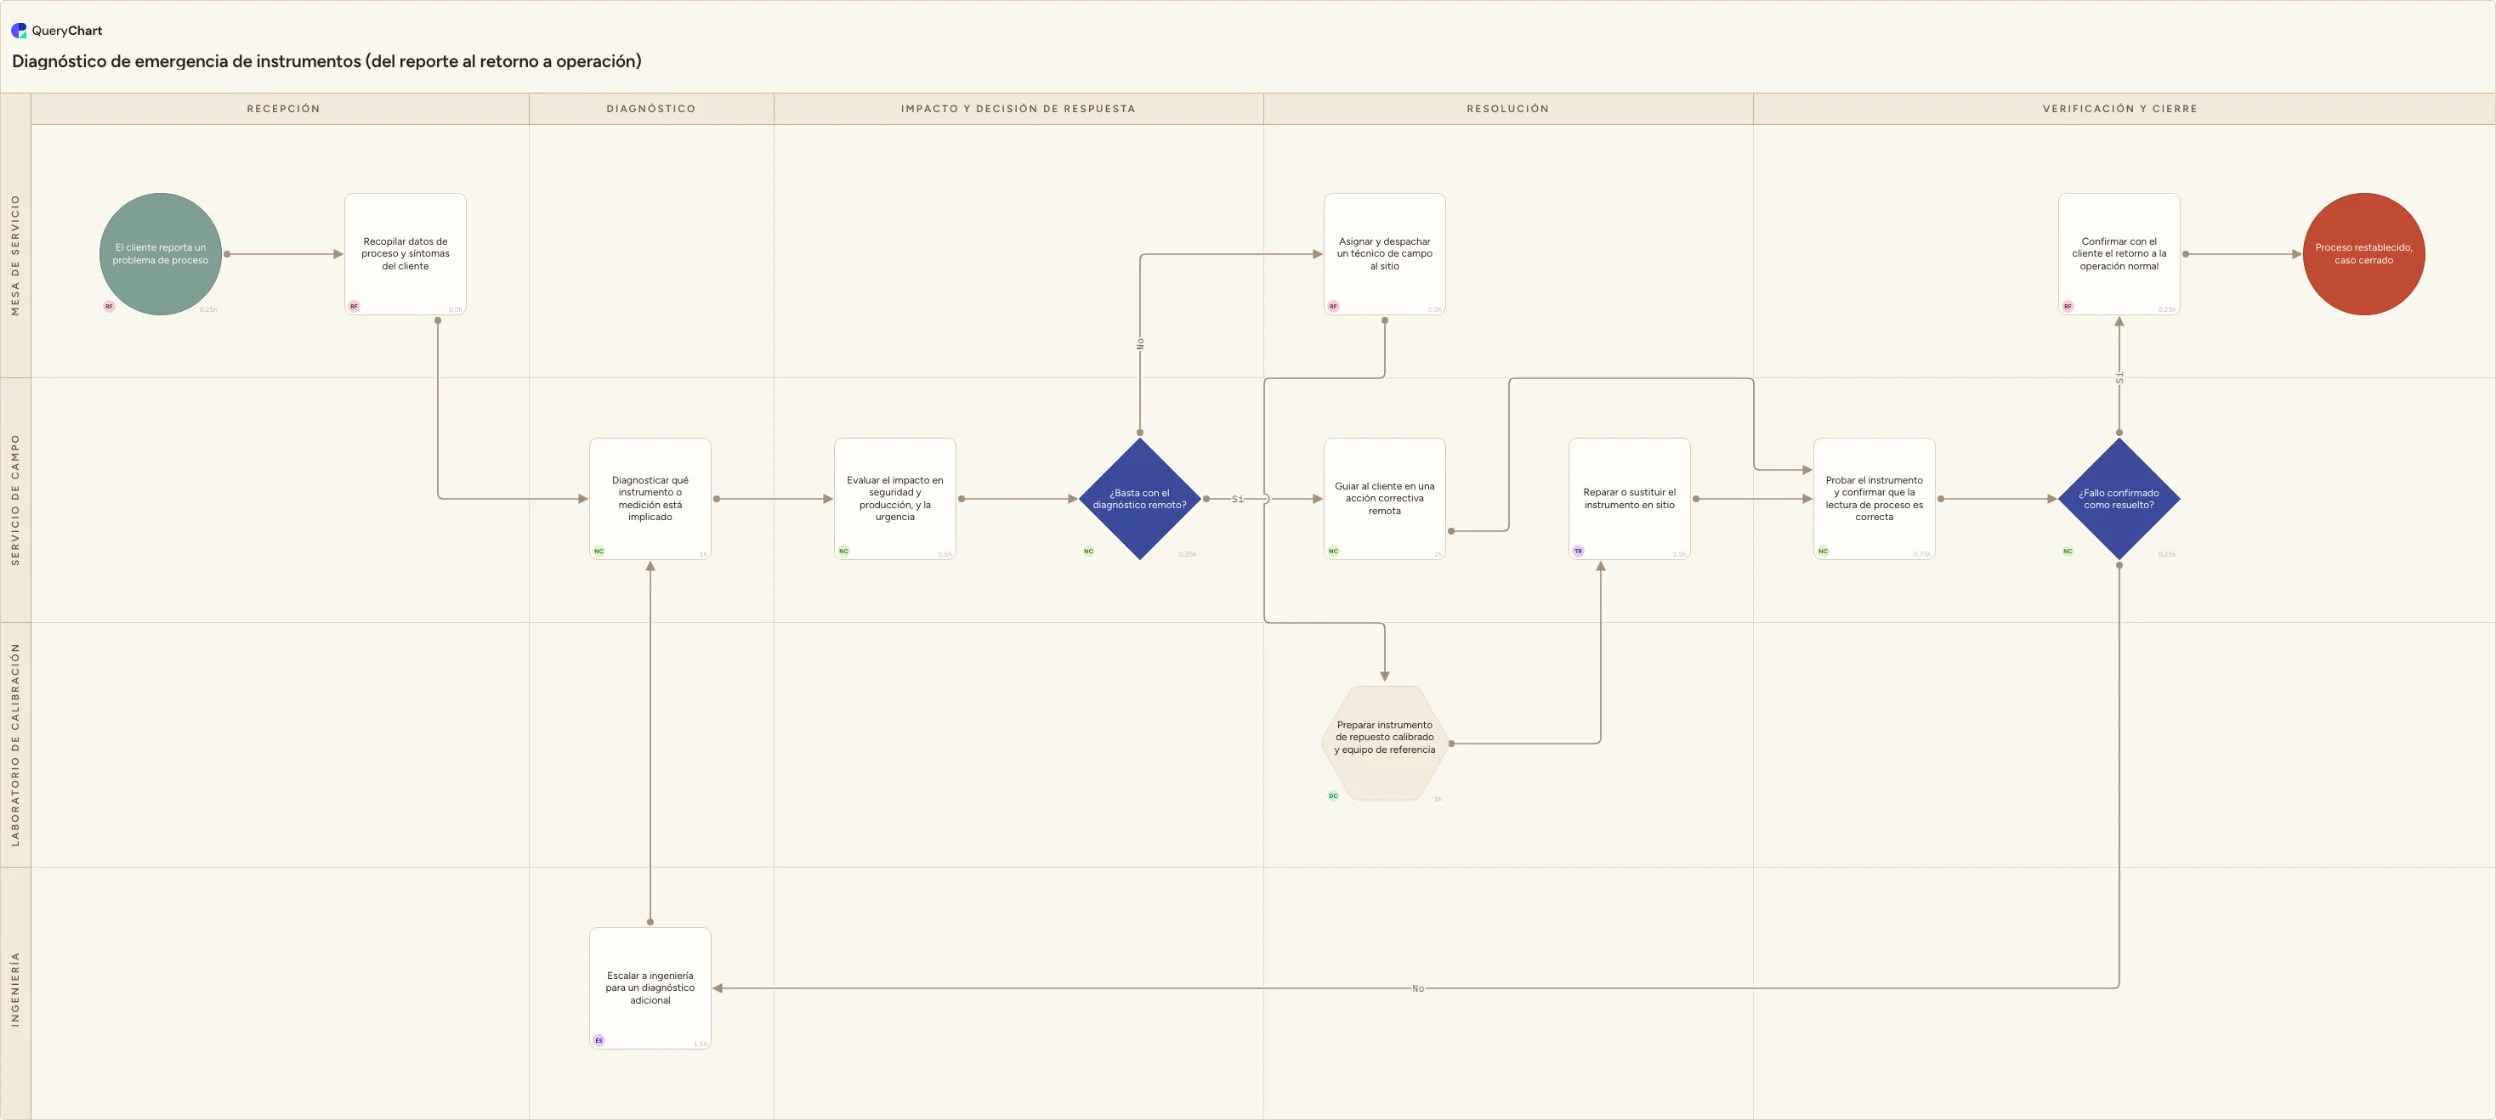Click the QueryChart logo icon
The image size is (2496, 1120).
(19, 30)
